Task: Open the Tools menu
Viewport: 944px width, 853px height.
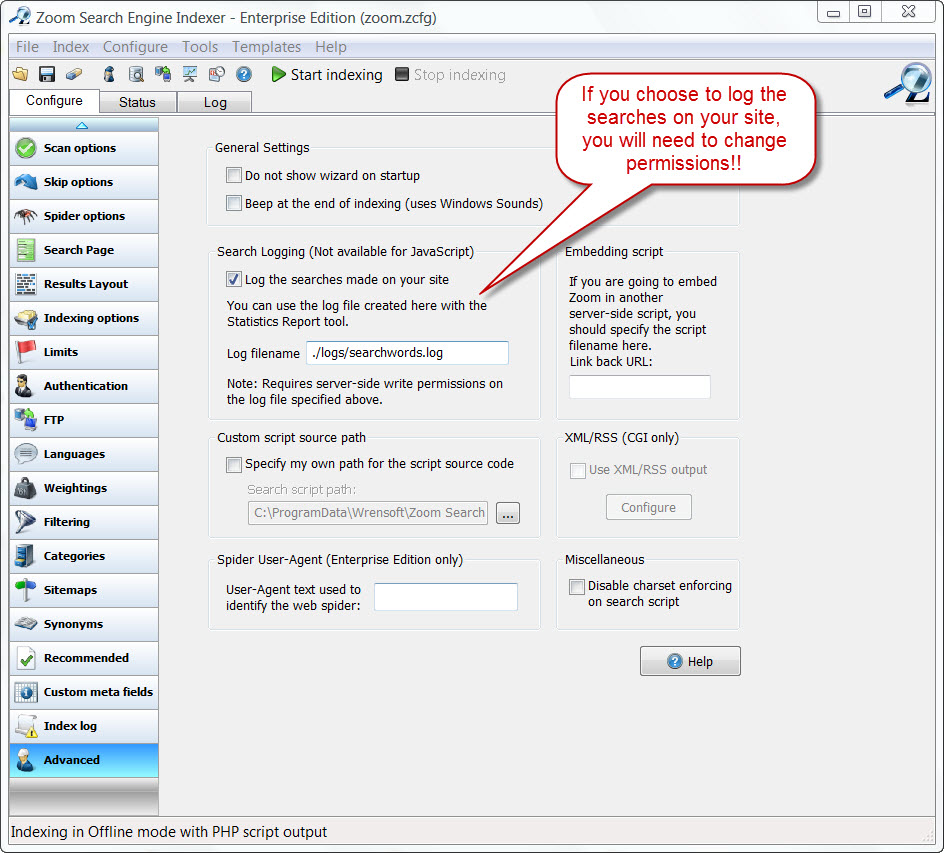Action: pyautogui.click(x=200, y=47)
